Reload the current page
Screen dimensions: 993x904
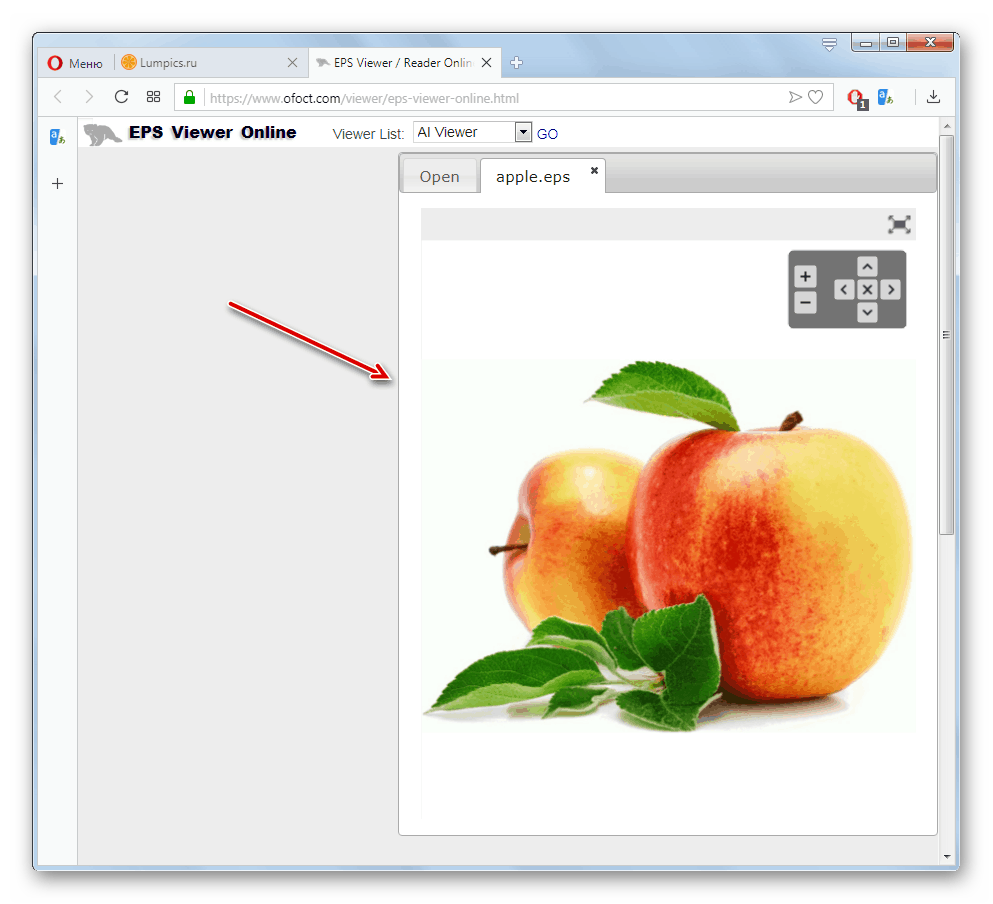pyautogui.click(x=122, y=97)
